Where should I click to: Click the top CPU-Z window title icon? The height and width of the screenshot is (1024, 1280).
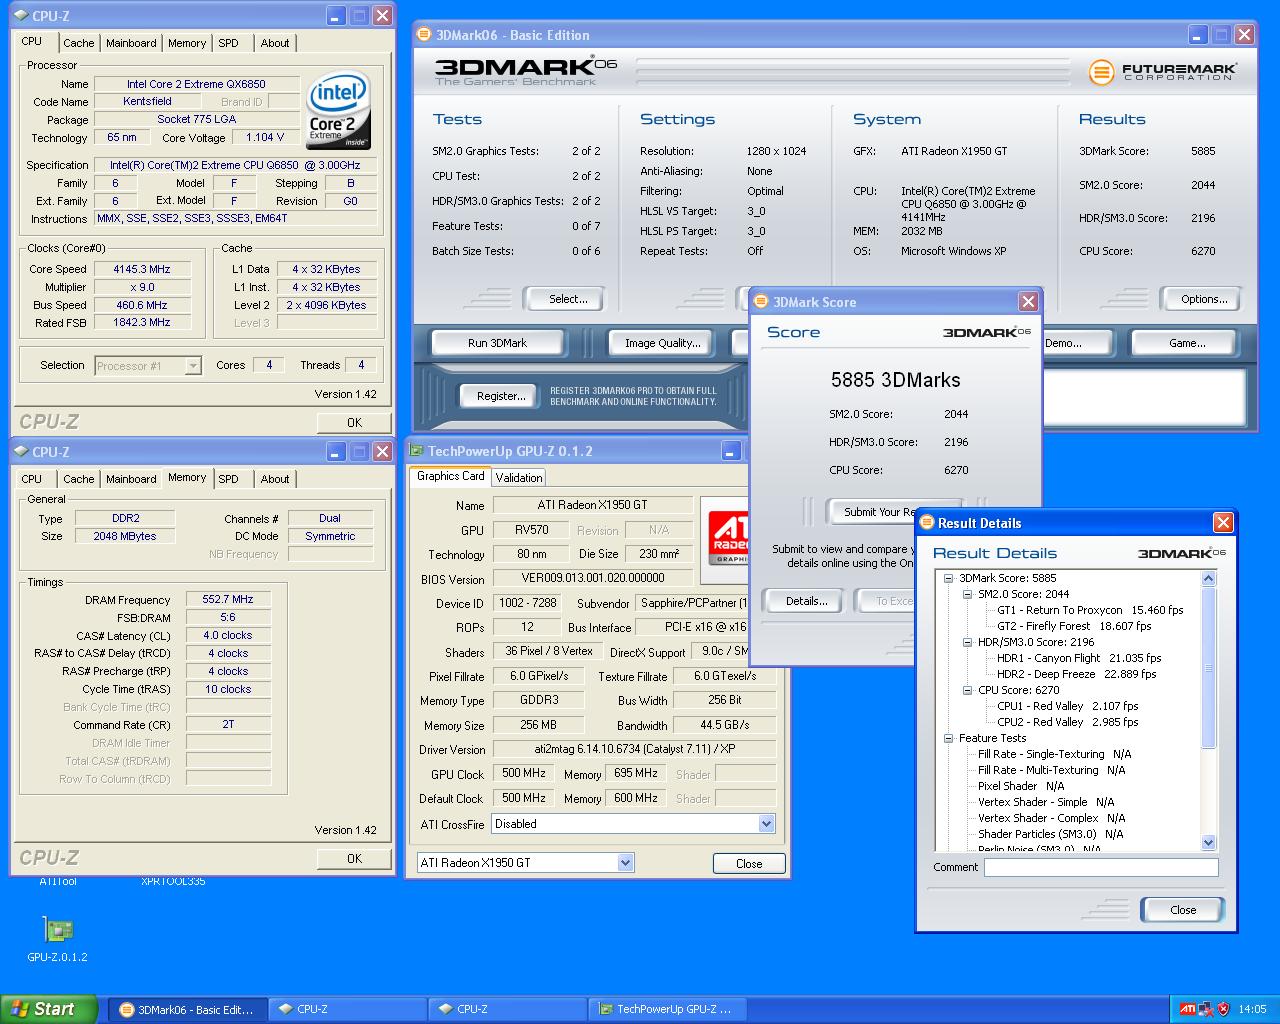pos(21,16)
